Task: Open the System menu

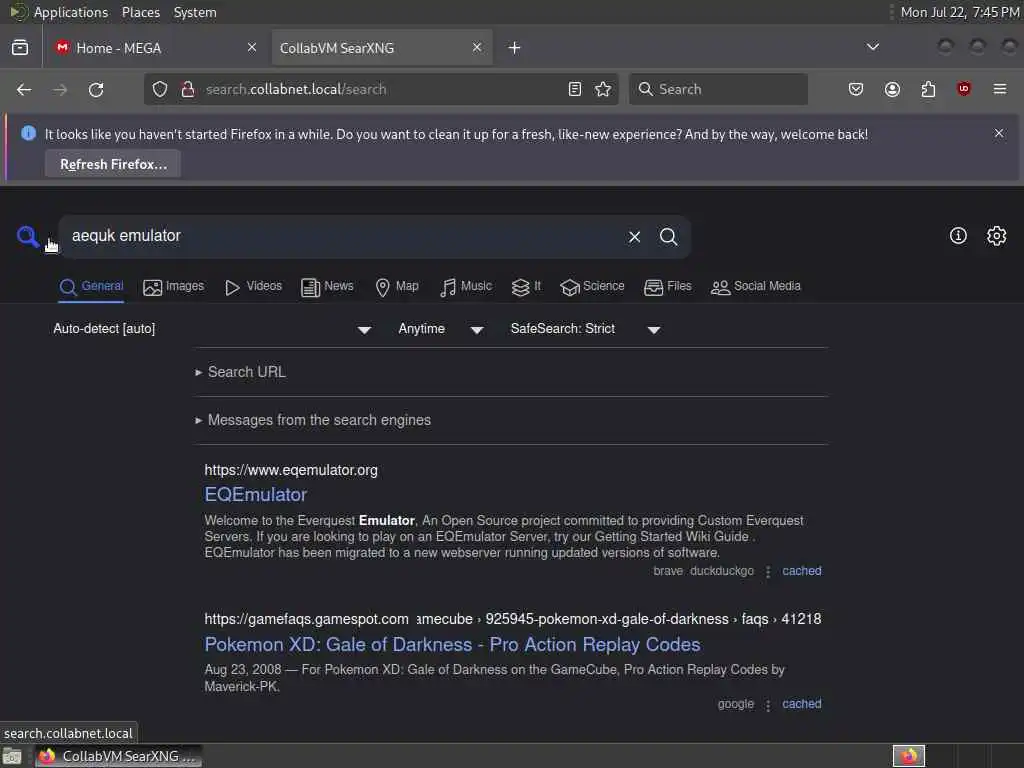Action: tap(195, 12)
